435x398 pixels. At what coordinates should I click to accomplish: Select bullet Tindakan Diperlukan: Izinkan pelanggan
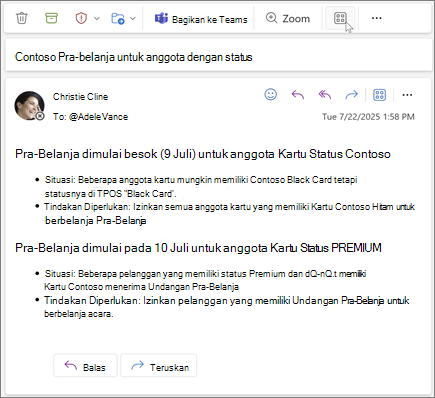pyautogui.click(x=227, y=307)
